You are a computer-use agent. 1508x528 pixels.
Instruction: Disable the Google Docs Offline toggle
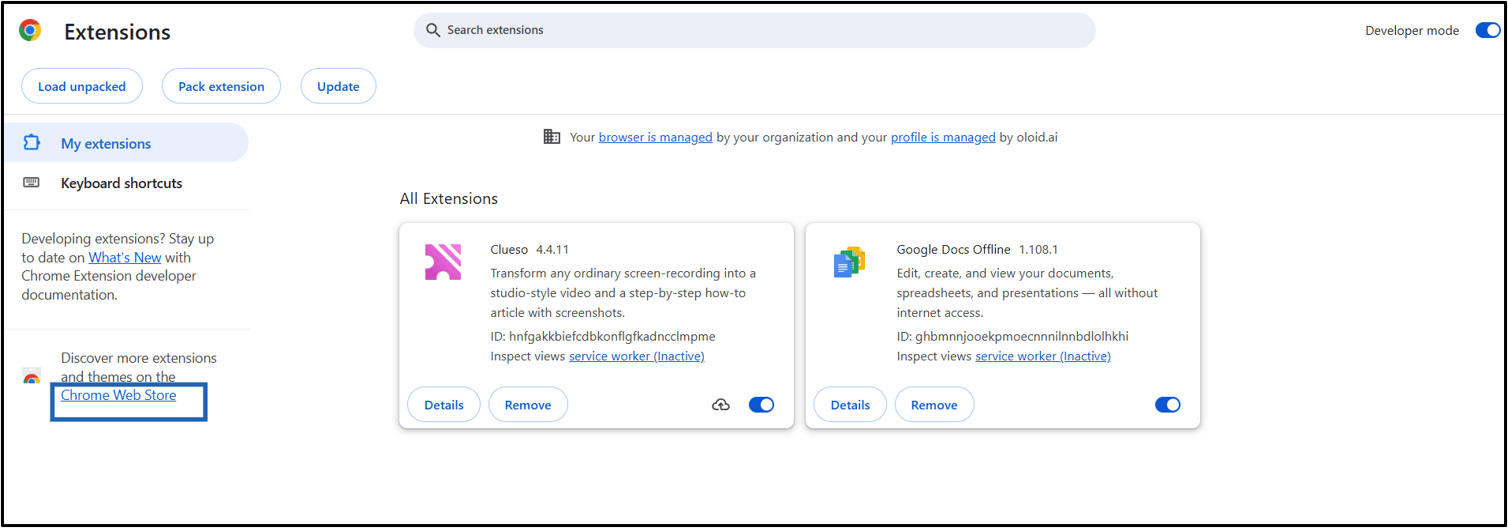point(1167,405)
